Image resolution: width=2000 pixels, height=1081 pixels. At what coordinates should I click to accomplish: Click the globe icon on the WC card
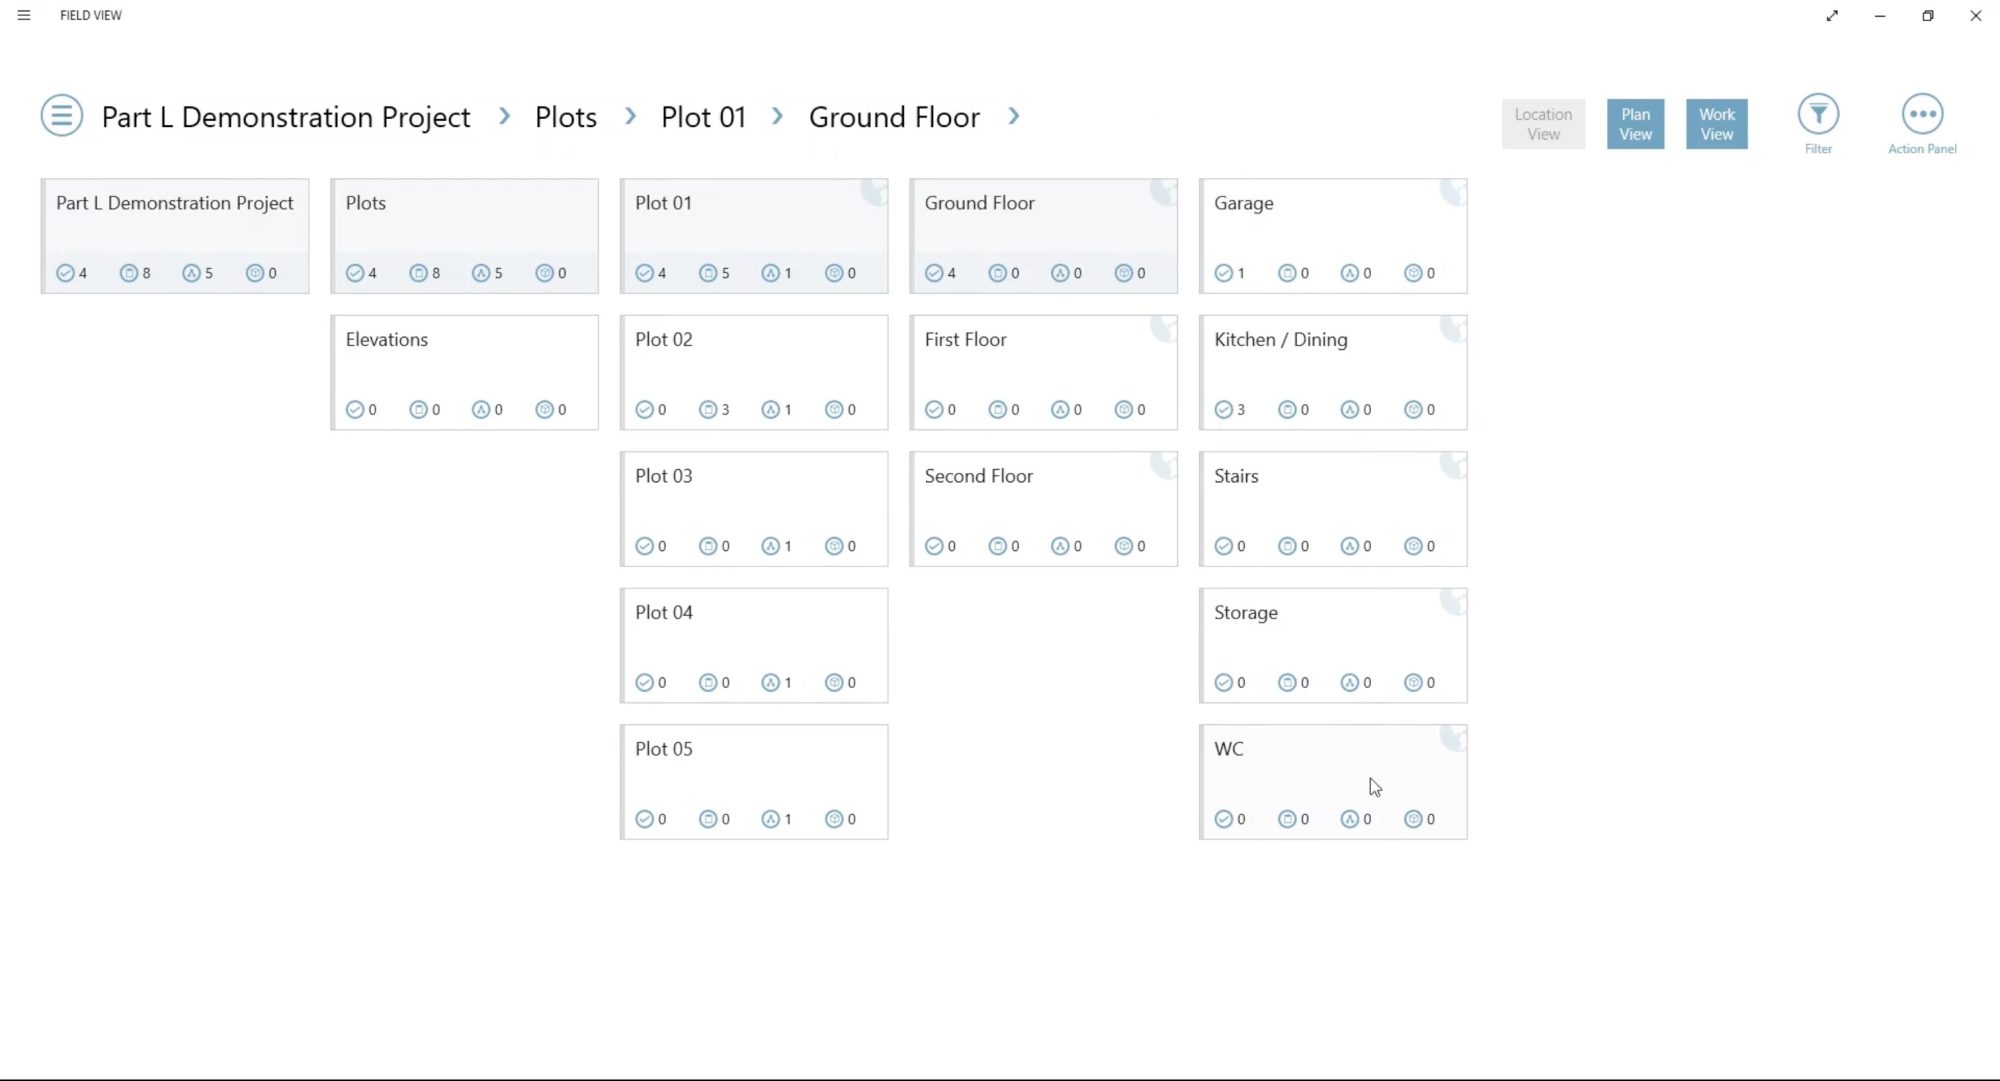coord(1452,738)
